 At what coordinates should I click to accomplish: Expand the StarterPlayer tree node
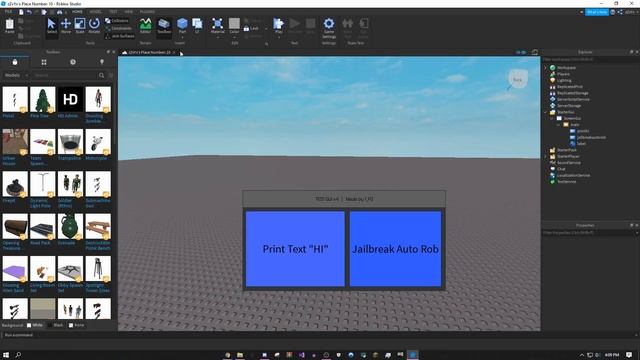546,156
